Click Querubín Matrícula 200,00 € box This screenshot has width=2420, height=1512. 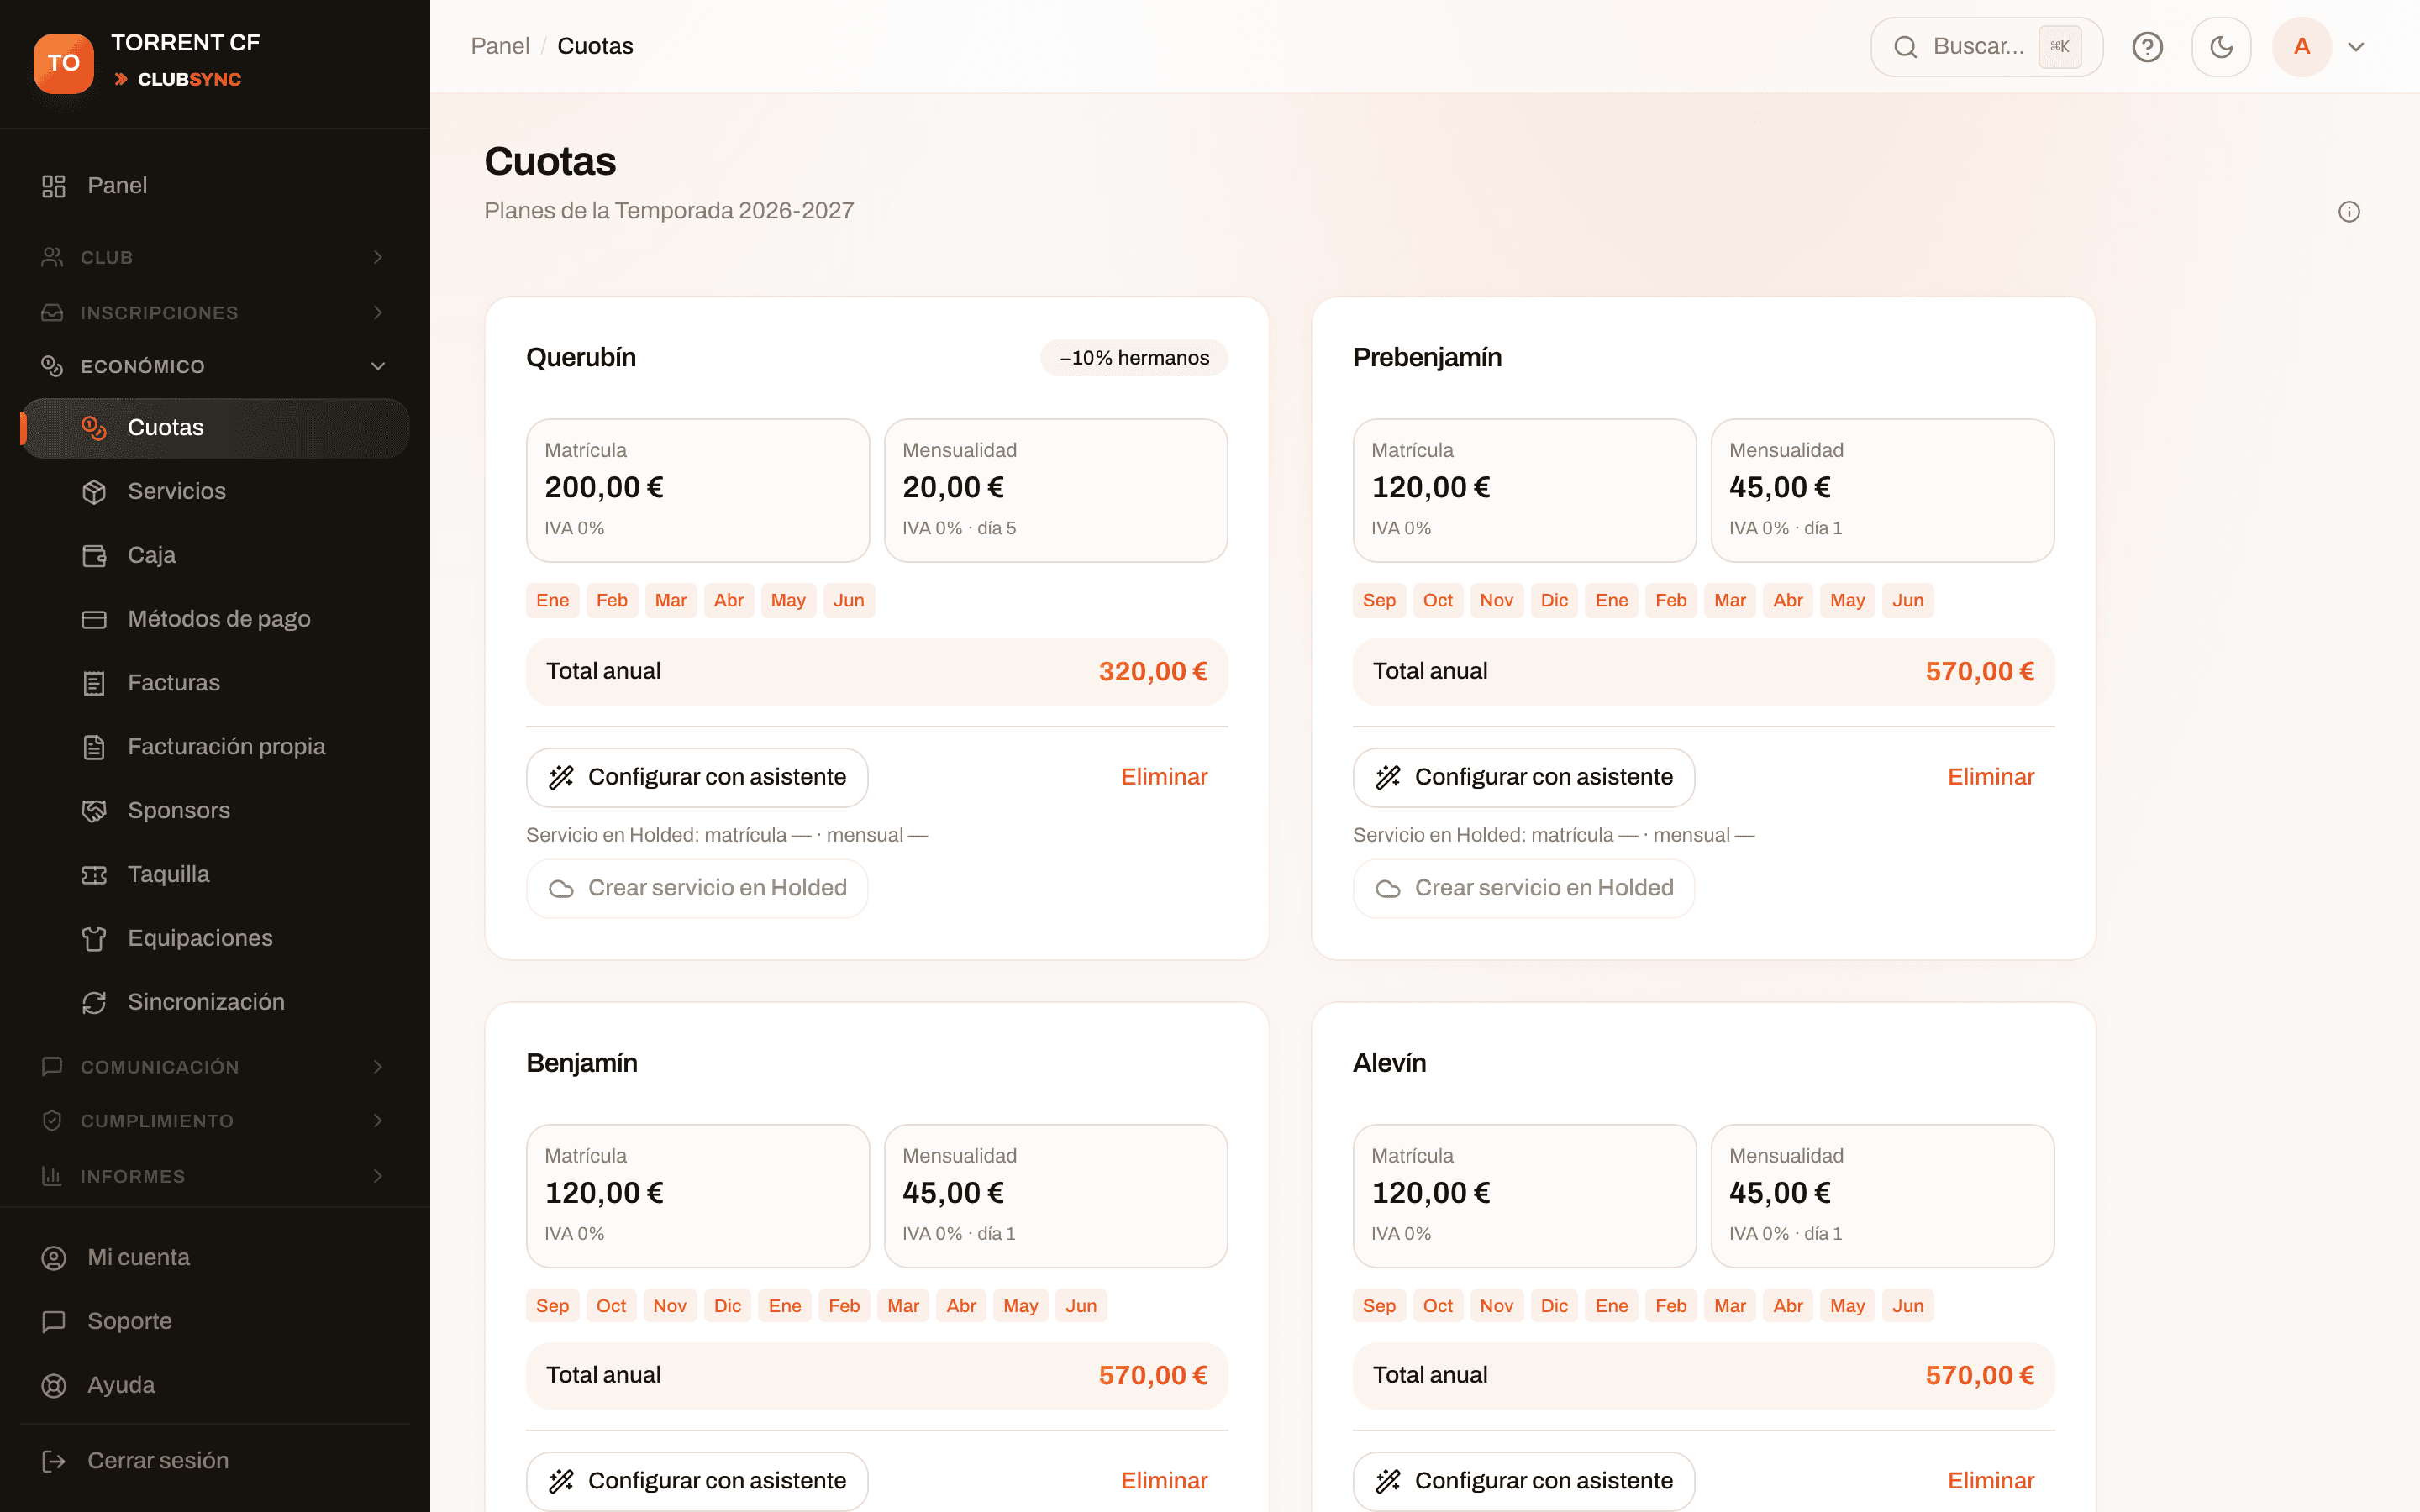pyautogui.click(x=698, y=491)
